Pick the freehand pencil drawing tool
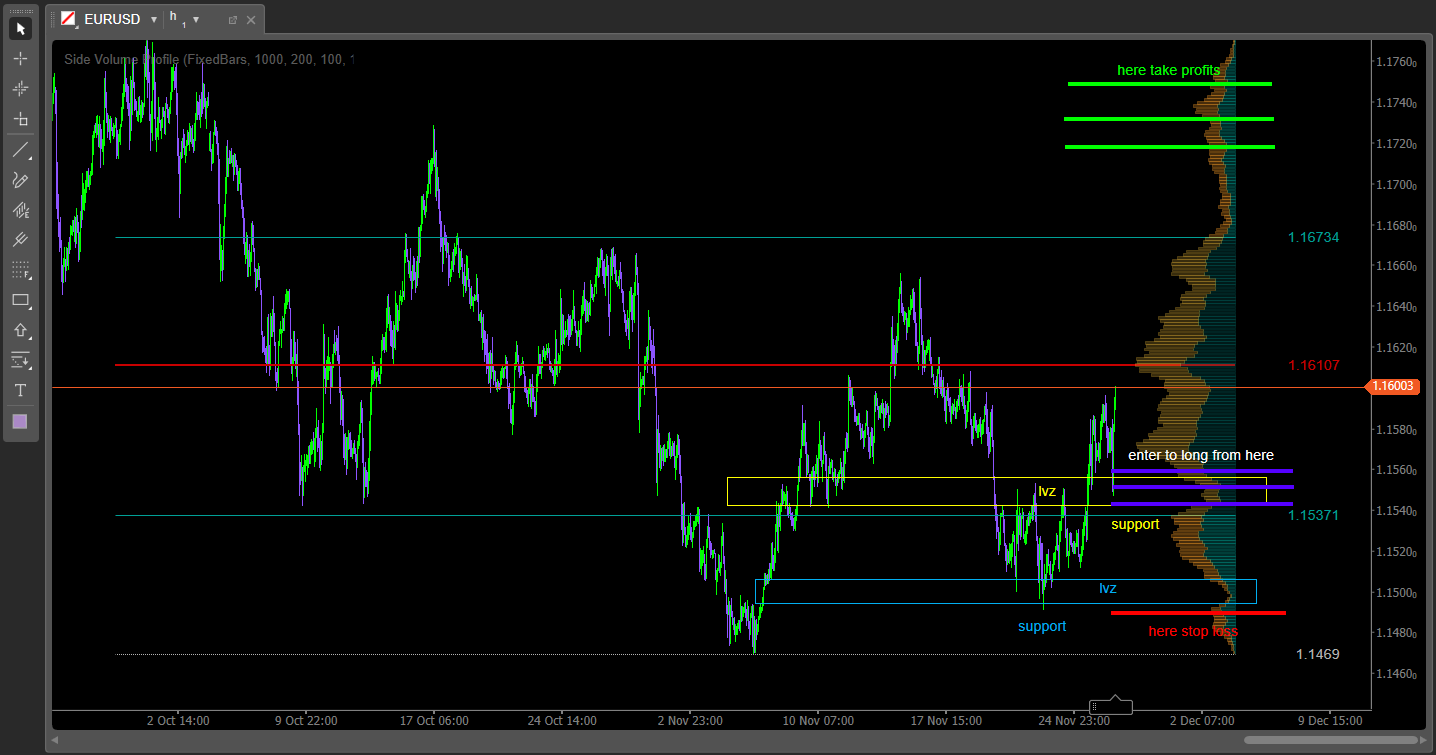Viewport: 1436px width, 755px height. (x=20, y=180)
